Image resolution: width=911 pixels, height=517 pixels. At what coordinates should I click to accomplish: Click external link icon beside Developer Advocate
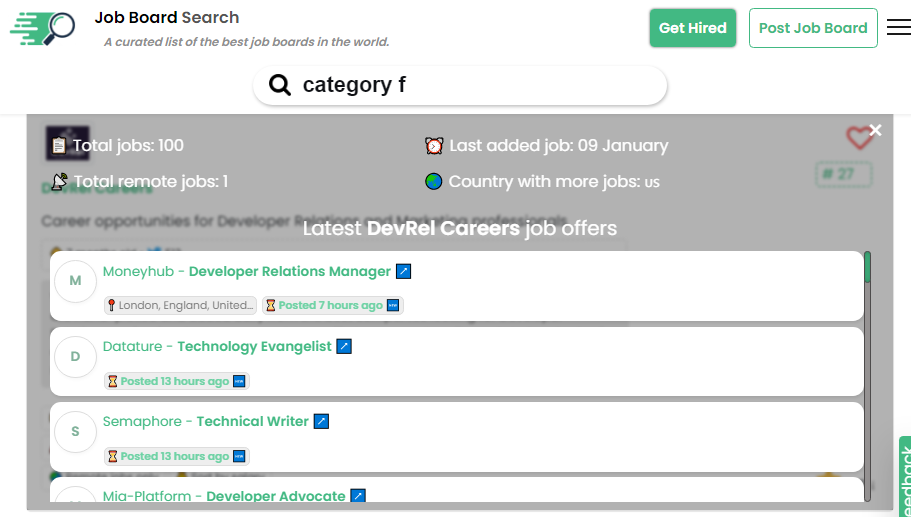(x=358, y=496)
